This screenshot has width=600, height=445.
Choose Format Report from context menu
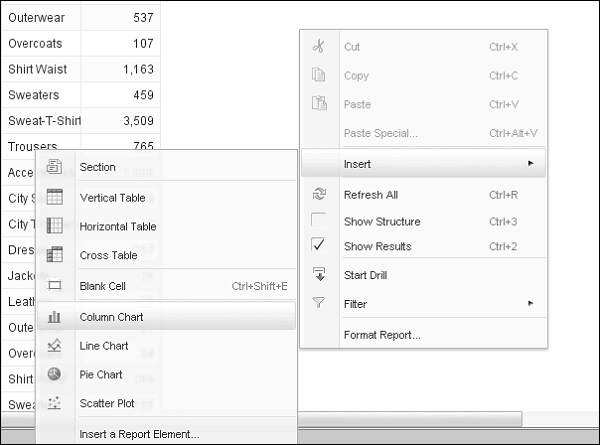point(382,334)
